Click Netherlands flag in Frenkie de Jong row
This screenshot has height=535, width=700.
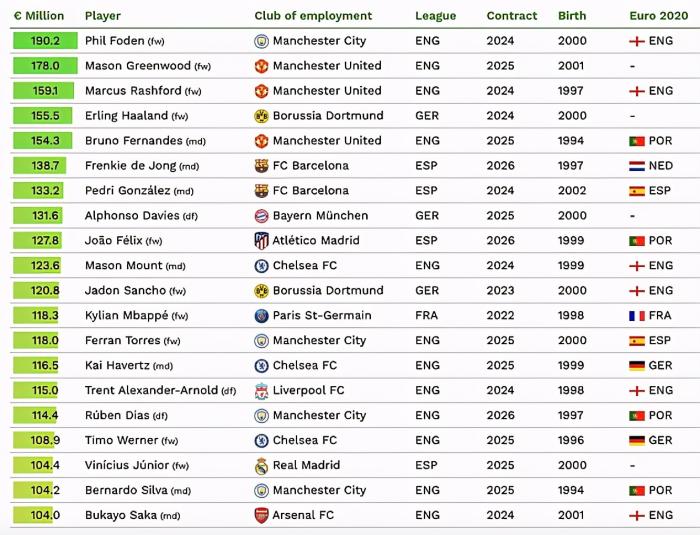pyautogui.click(x=636, y=166)
